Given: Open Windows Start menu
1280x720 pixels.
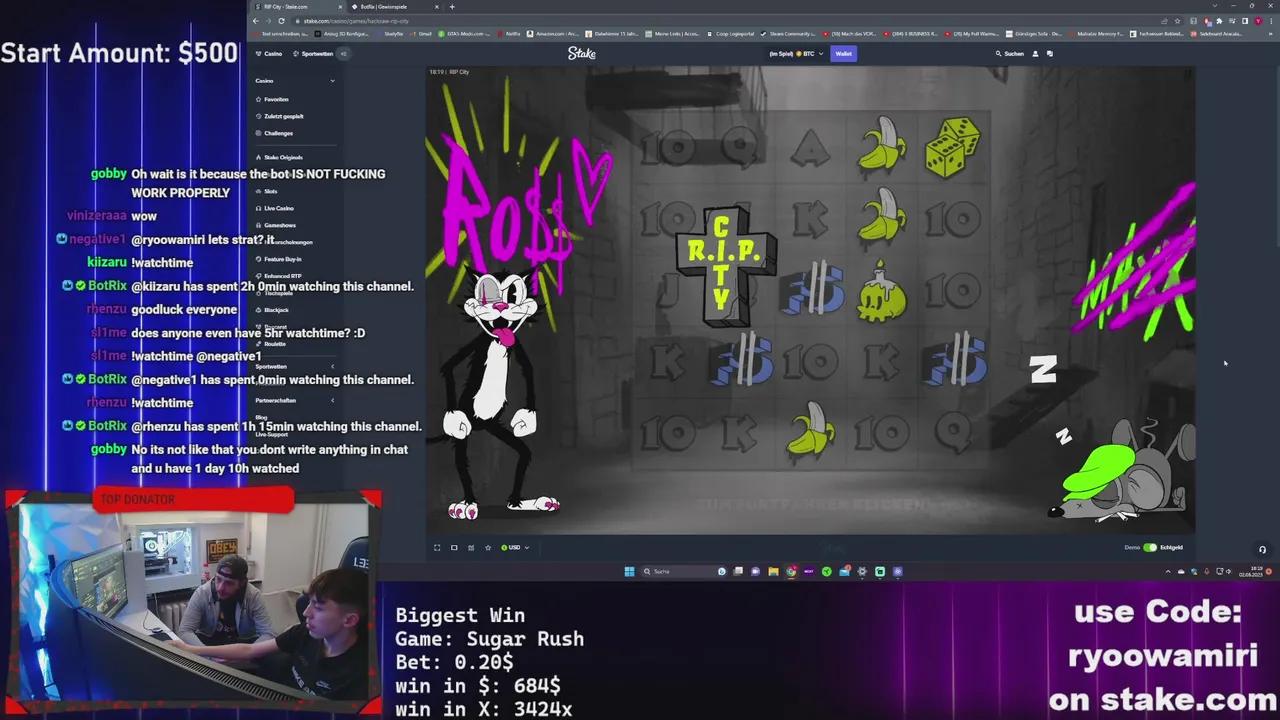Looking at the screenshot, I should [x=629, y=571].
